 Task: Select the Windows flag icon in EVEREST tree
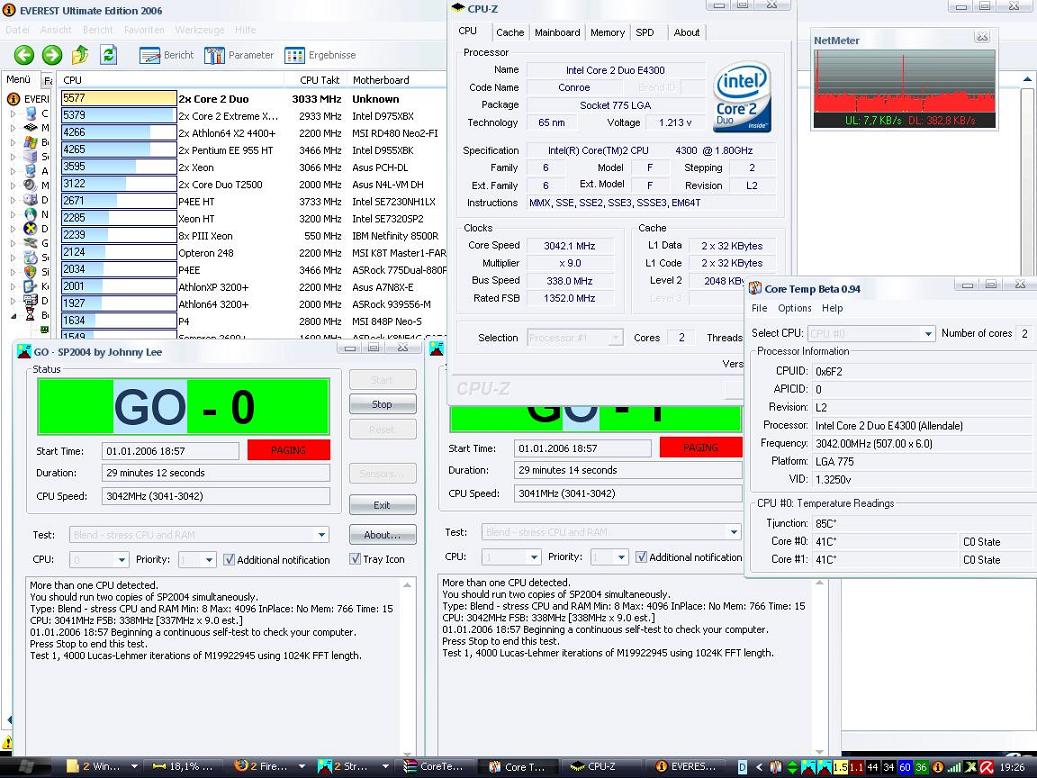tap(30, 142)
